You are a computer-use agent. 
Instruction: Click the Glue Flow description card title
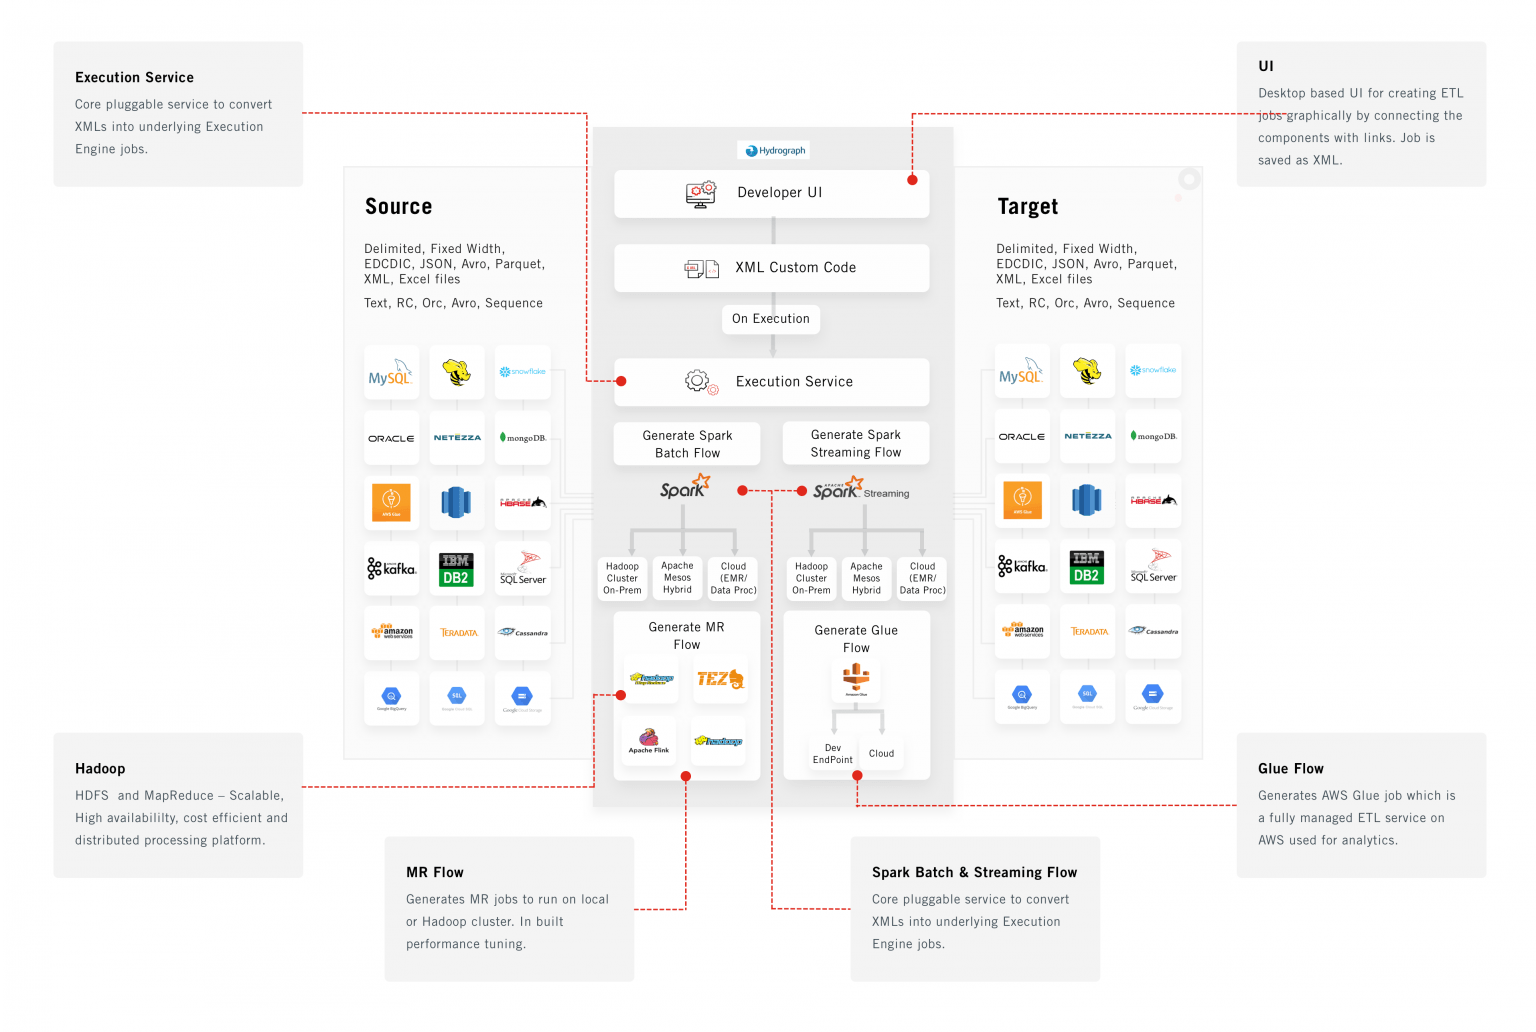click(1291, 769)
